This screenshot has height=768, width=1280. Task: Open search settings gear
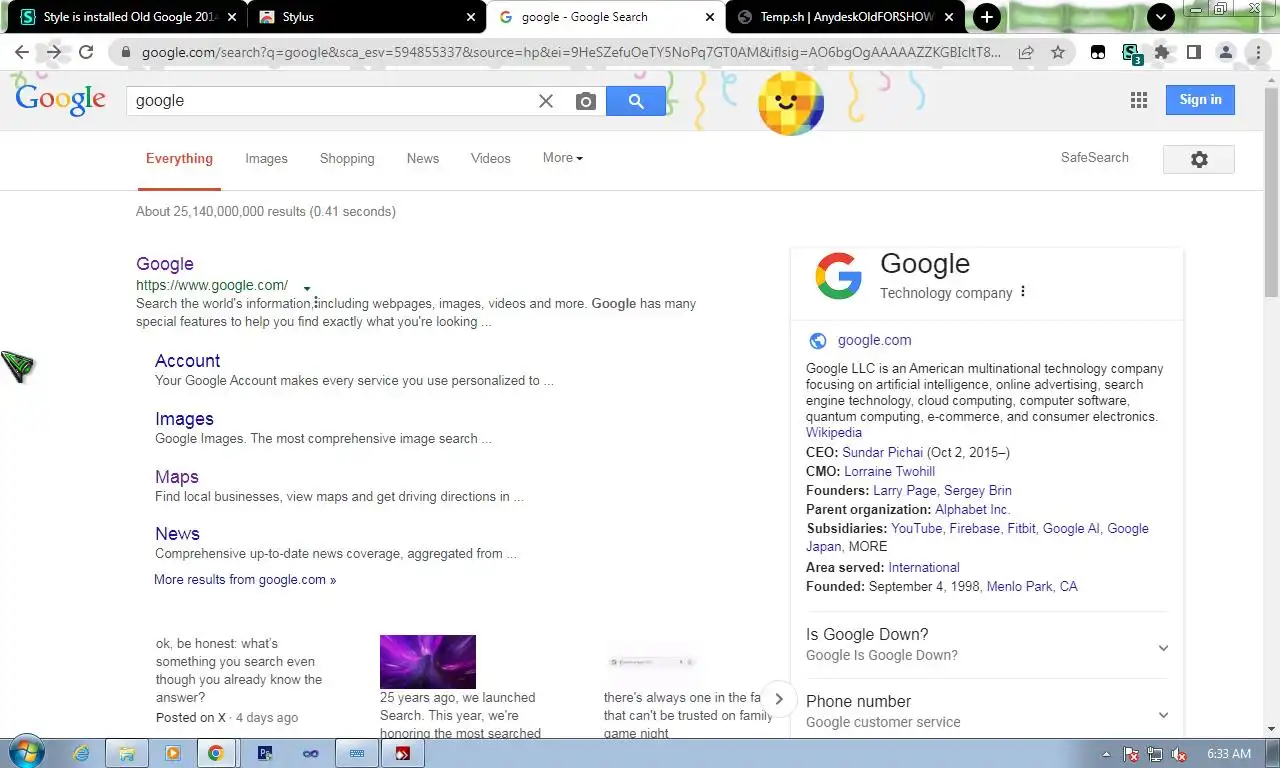1199,159
